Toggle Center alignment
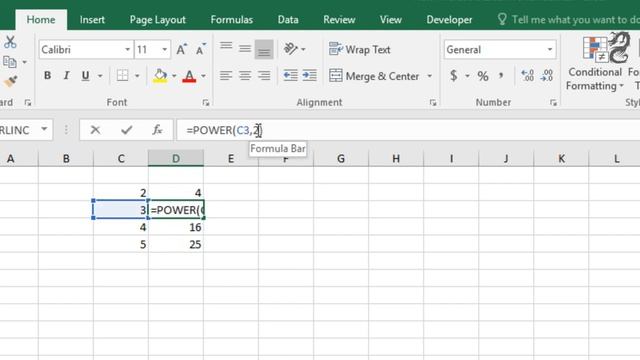Screen dimensions: 640x360 (x=245, y=76)
